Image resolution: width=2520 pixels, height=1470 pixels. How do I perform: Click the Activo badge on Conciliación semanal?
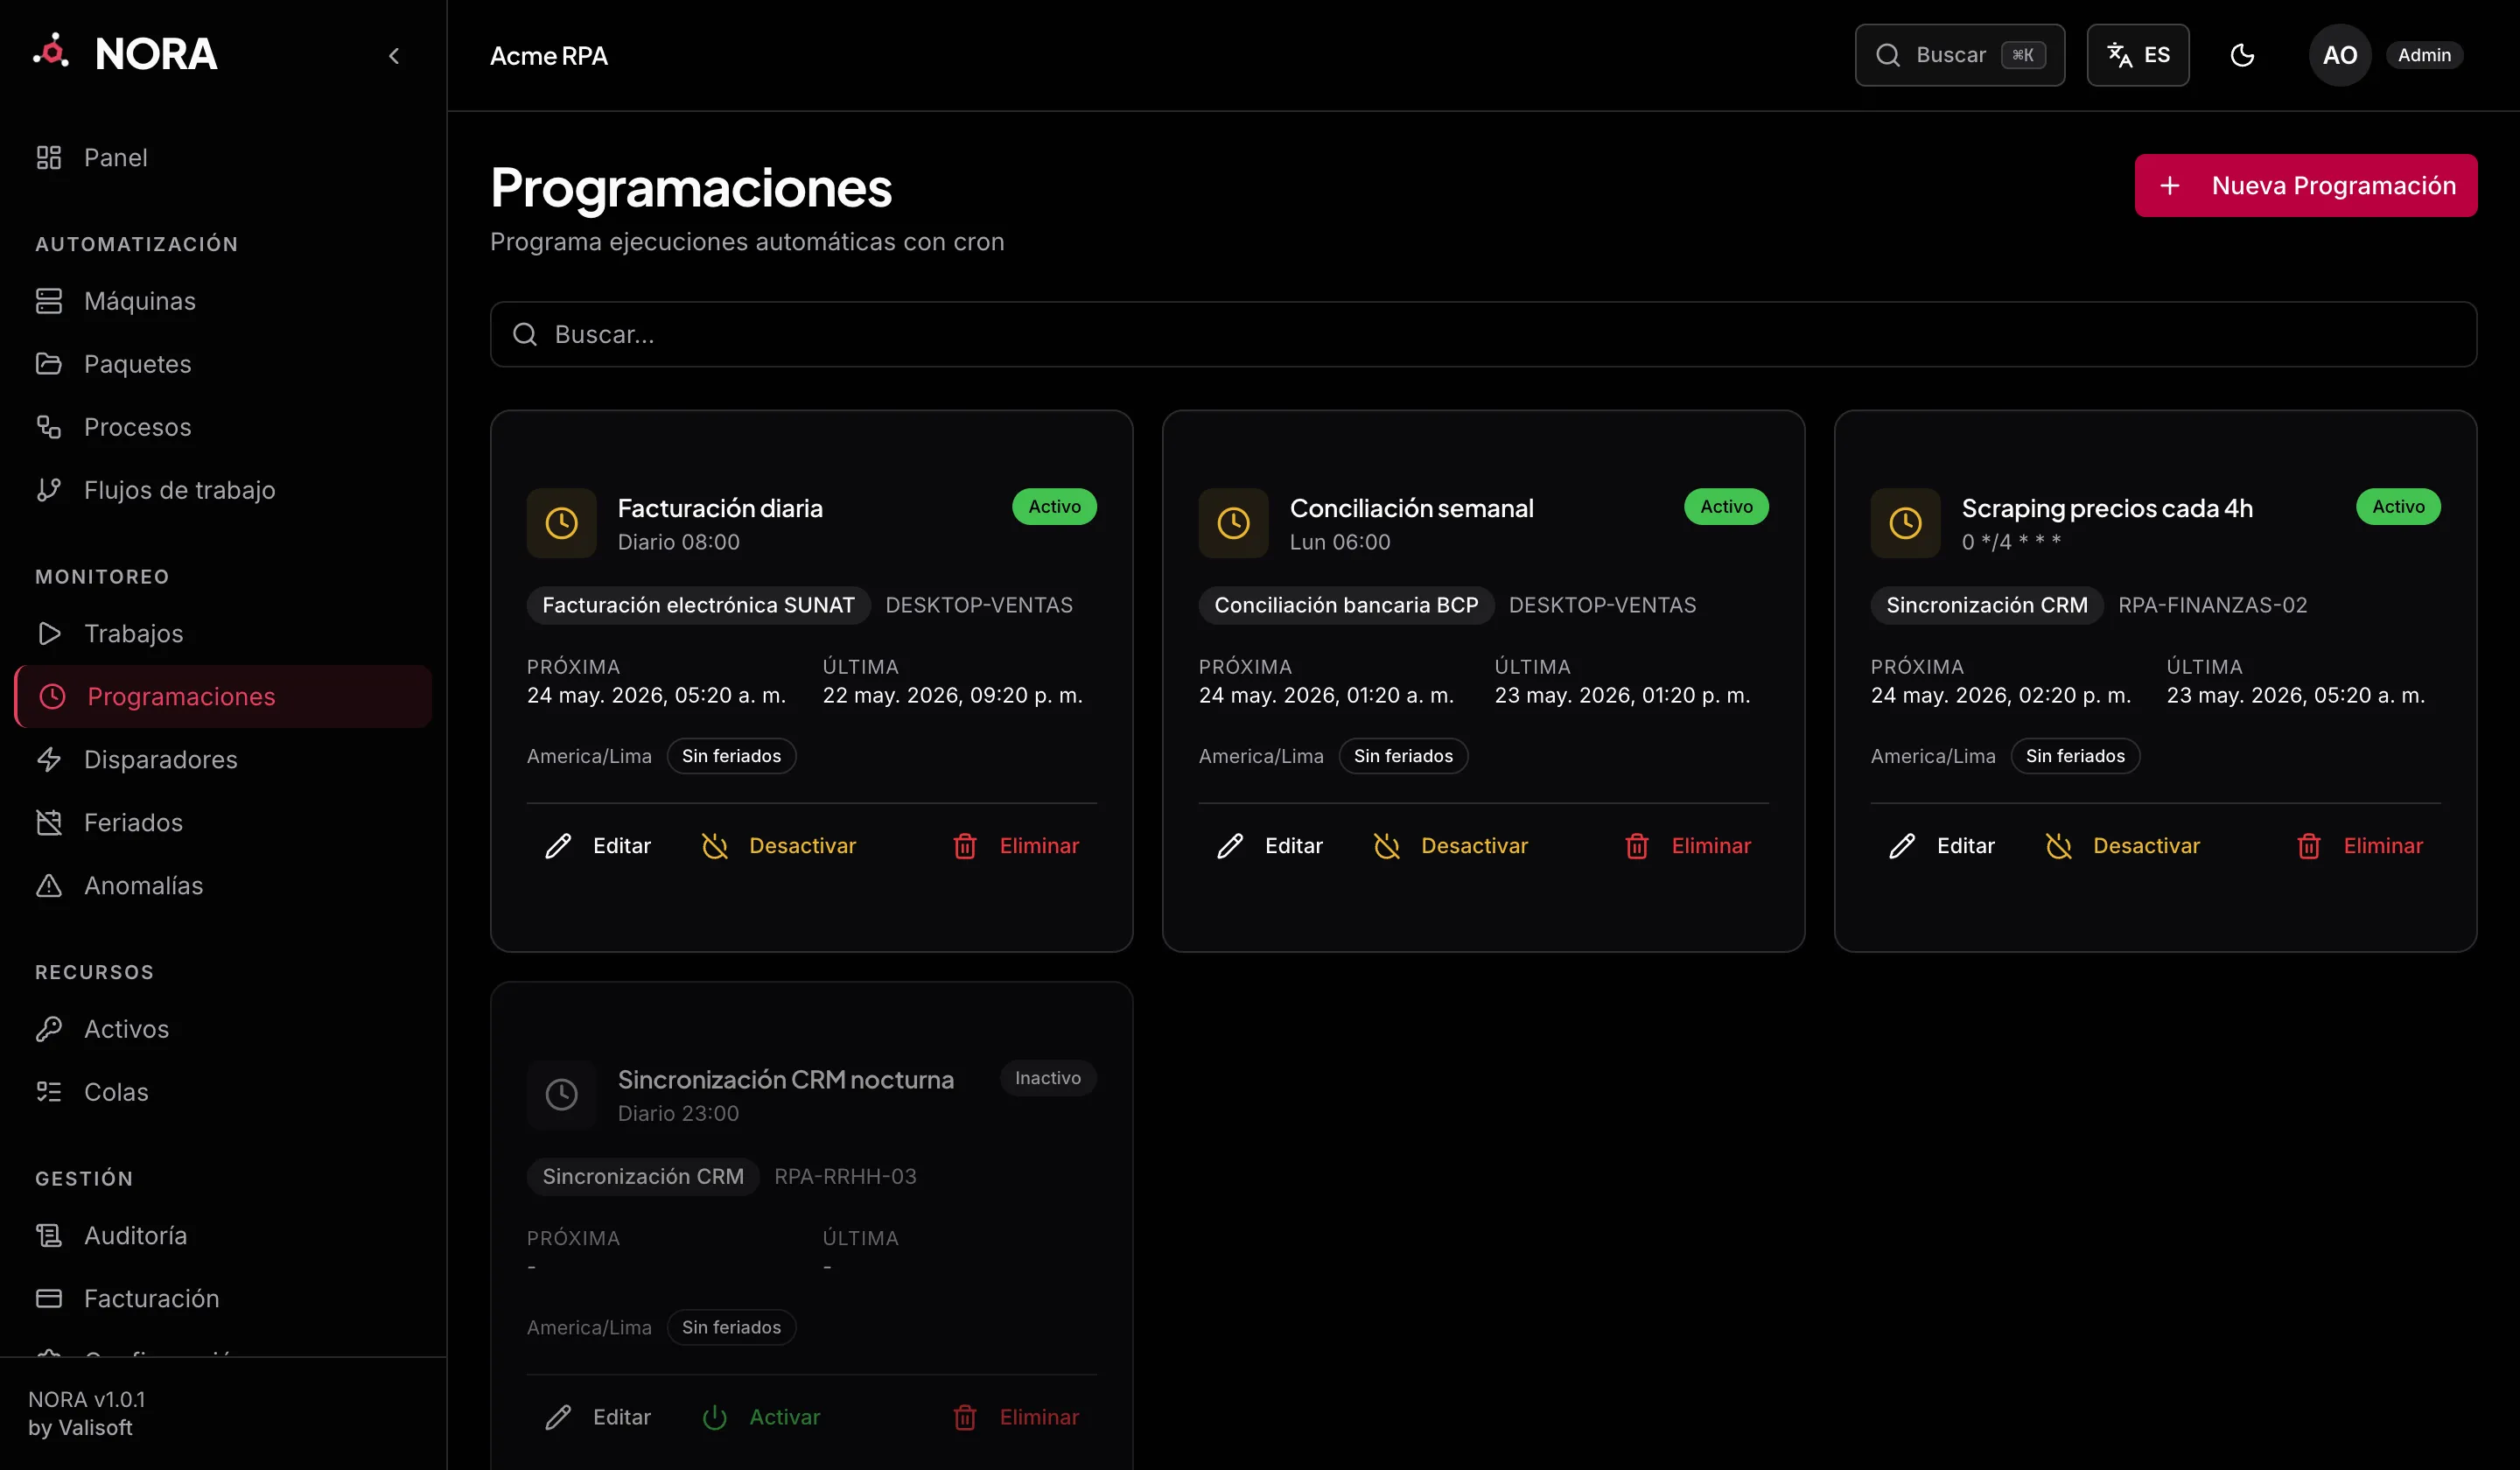click(x=1726, y=507)
